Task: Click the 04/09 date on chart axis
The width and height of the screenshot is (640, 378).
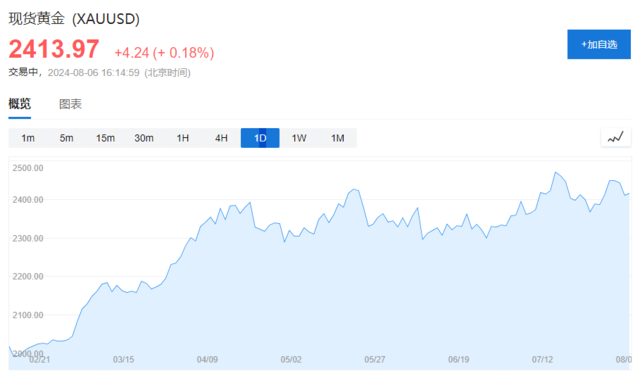Action: (207, 360)
